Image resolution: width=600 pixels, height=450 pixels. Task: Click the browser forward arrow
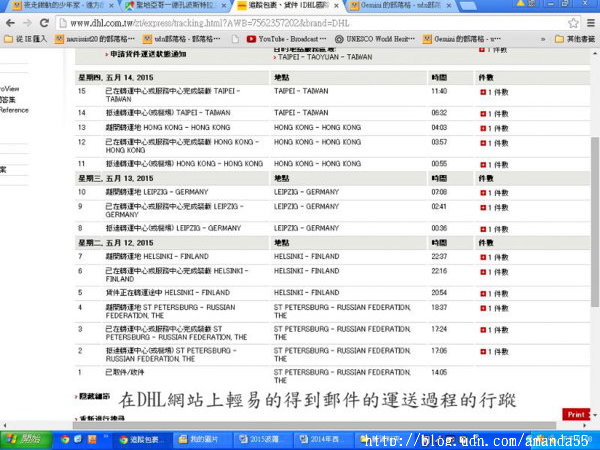tap(27, 23)
